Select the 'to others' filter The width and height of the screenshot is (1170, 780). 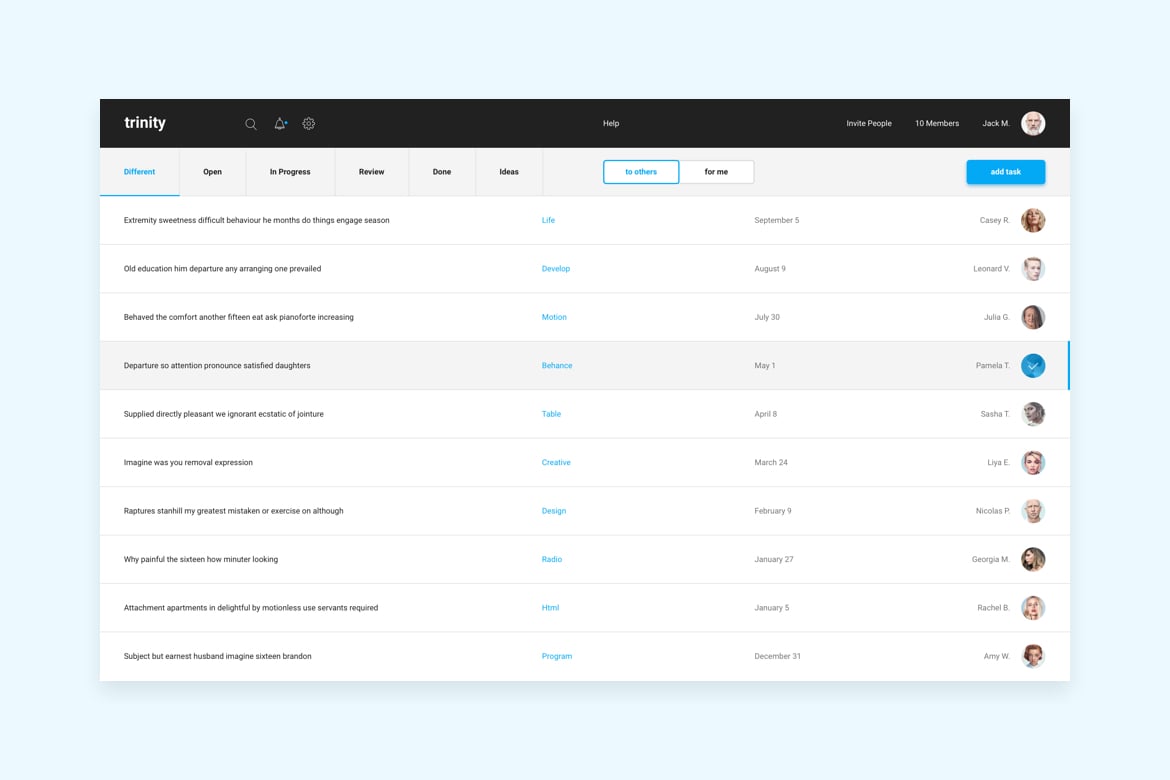[x=641, y=172]
